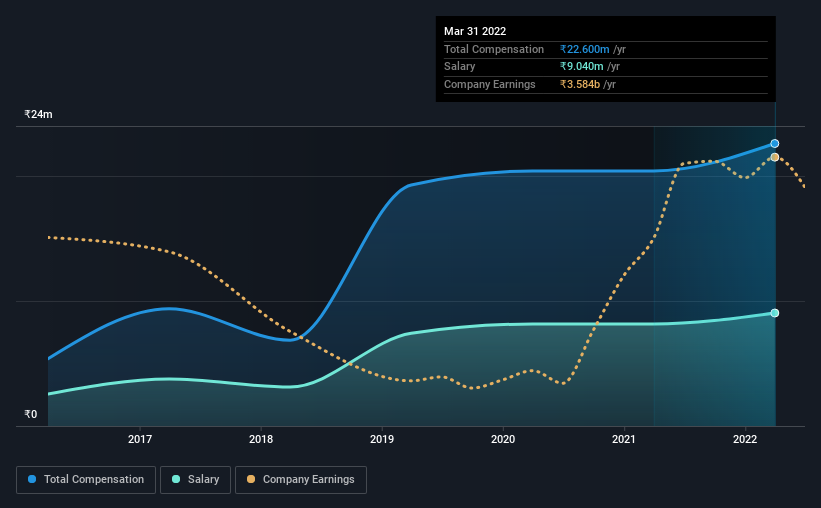
Task: Click the blue dot in Total Compensation legend
Action: point(32,479)
